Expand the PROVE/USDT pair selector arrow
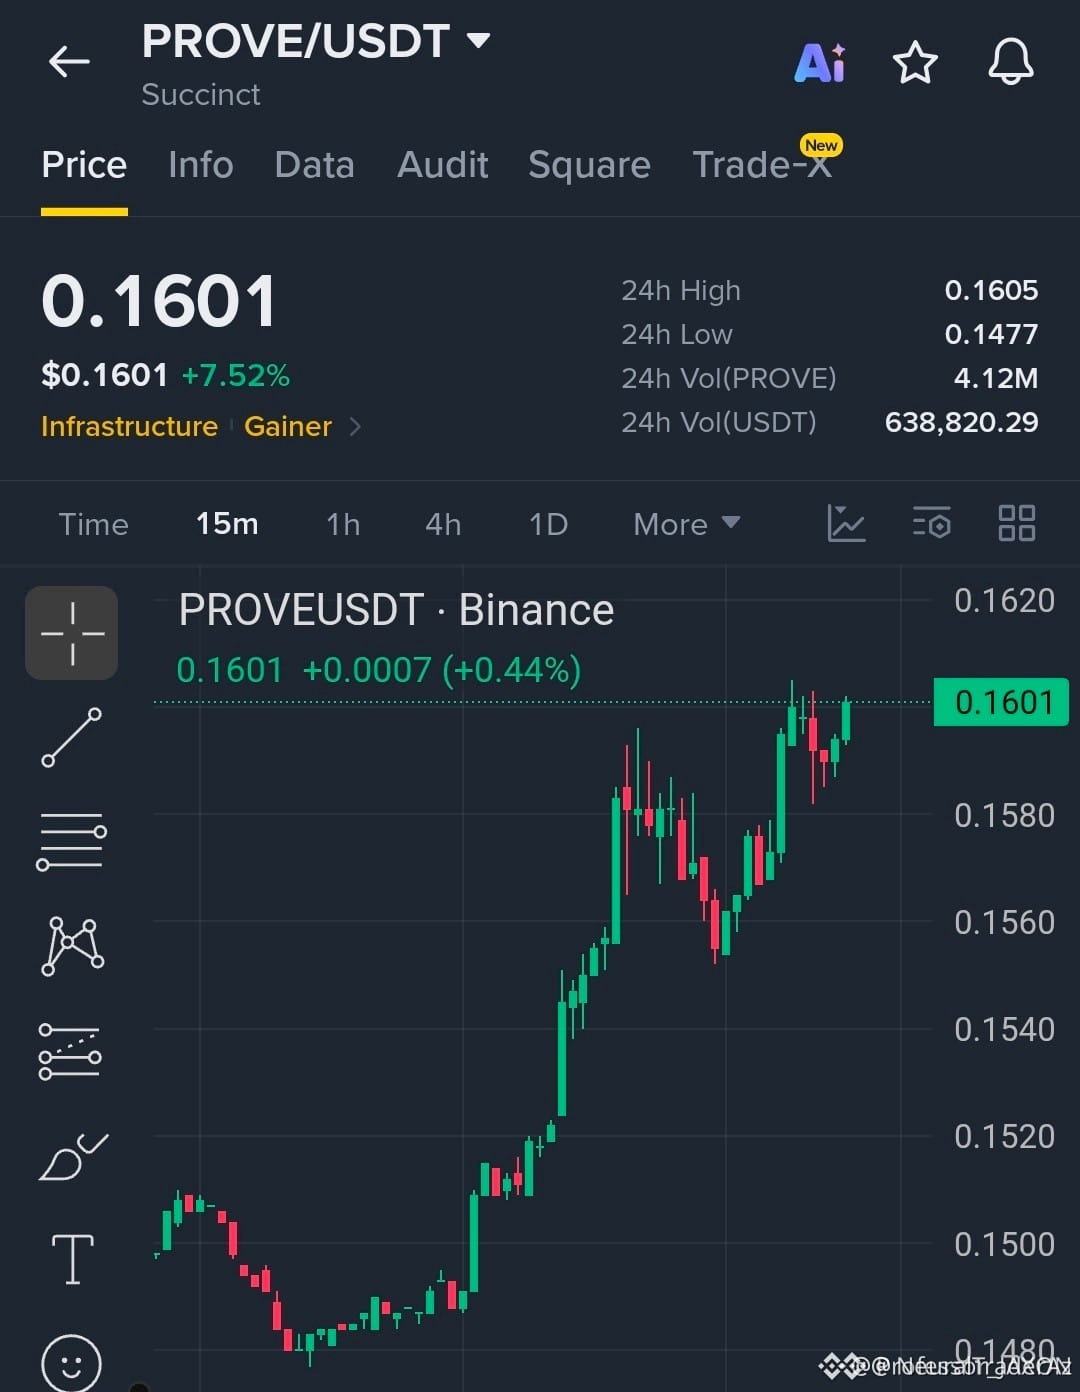The image size is (1080, 1392). coord(479,41)
